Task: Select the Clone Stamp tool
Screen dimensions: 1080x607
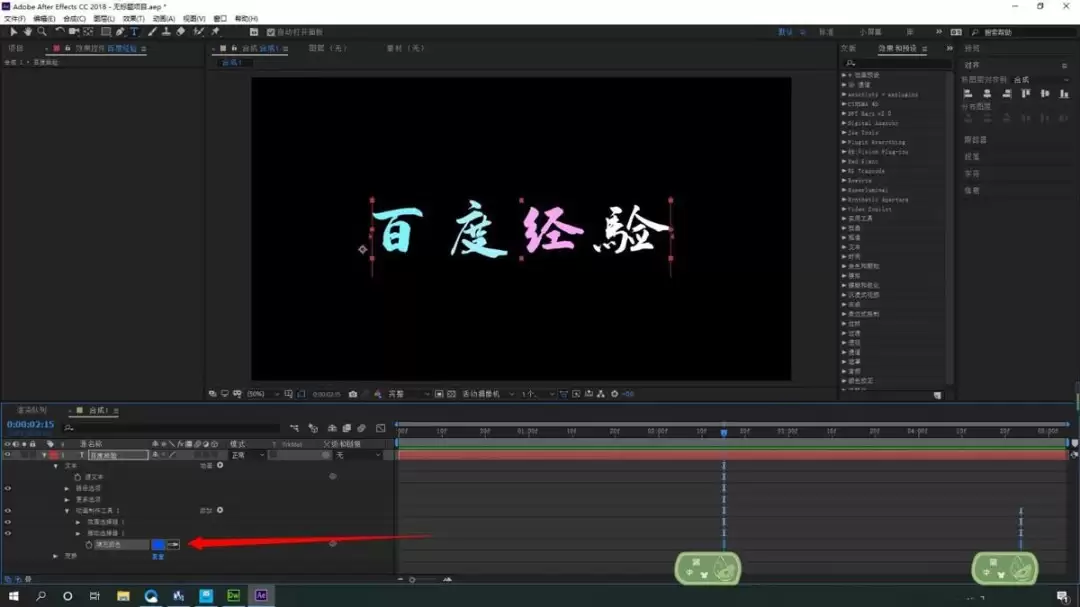Action: tap(166, 32)
